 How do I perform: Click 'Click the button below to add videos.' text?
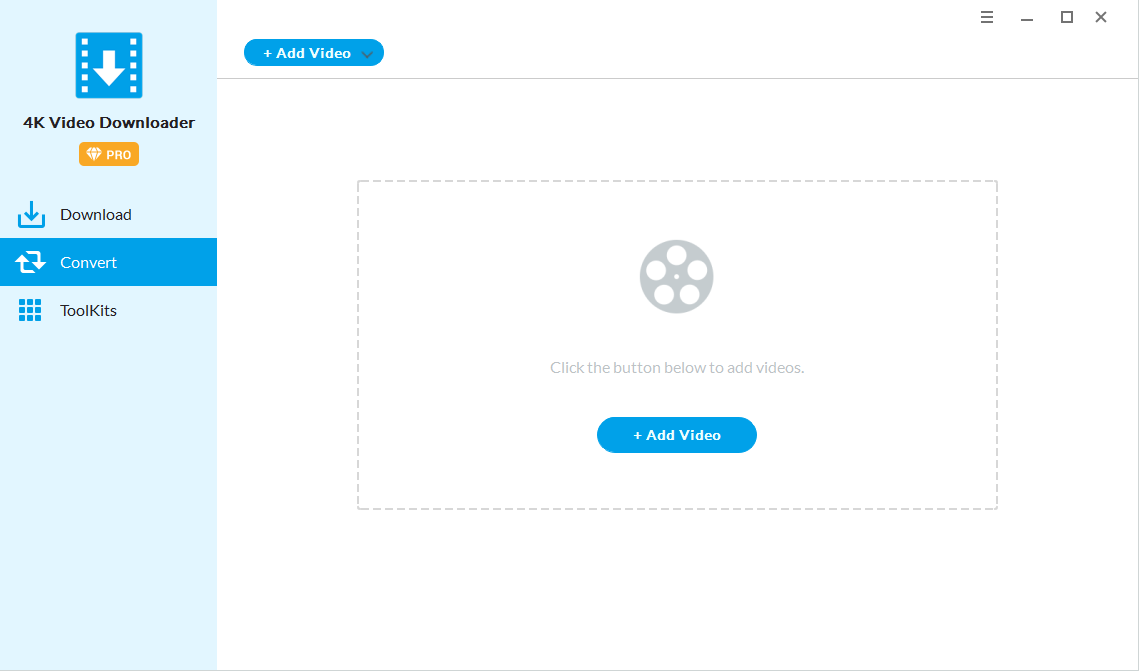[x=677, y=367]
